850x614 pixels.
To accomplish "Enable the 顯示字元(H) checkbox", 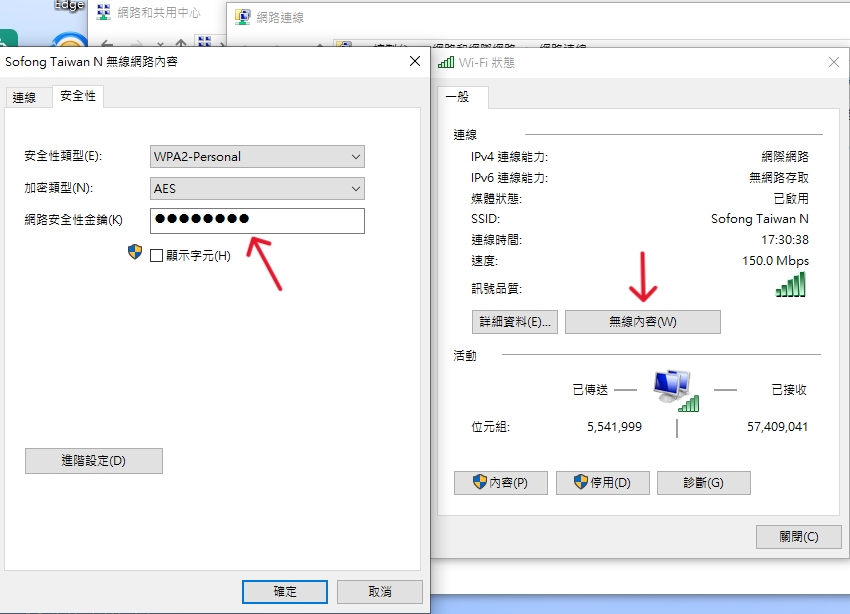I will (x=157, y=255).
